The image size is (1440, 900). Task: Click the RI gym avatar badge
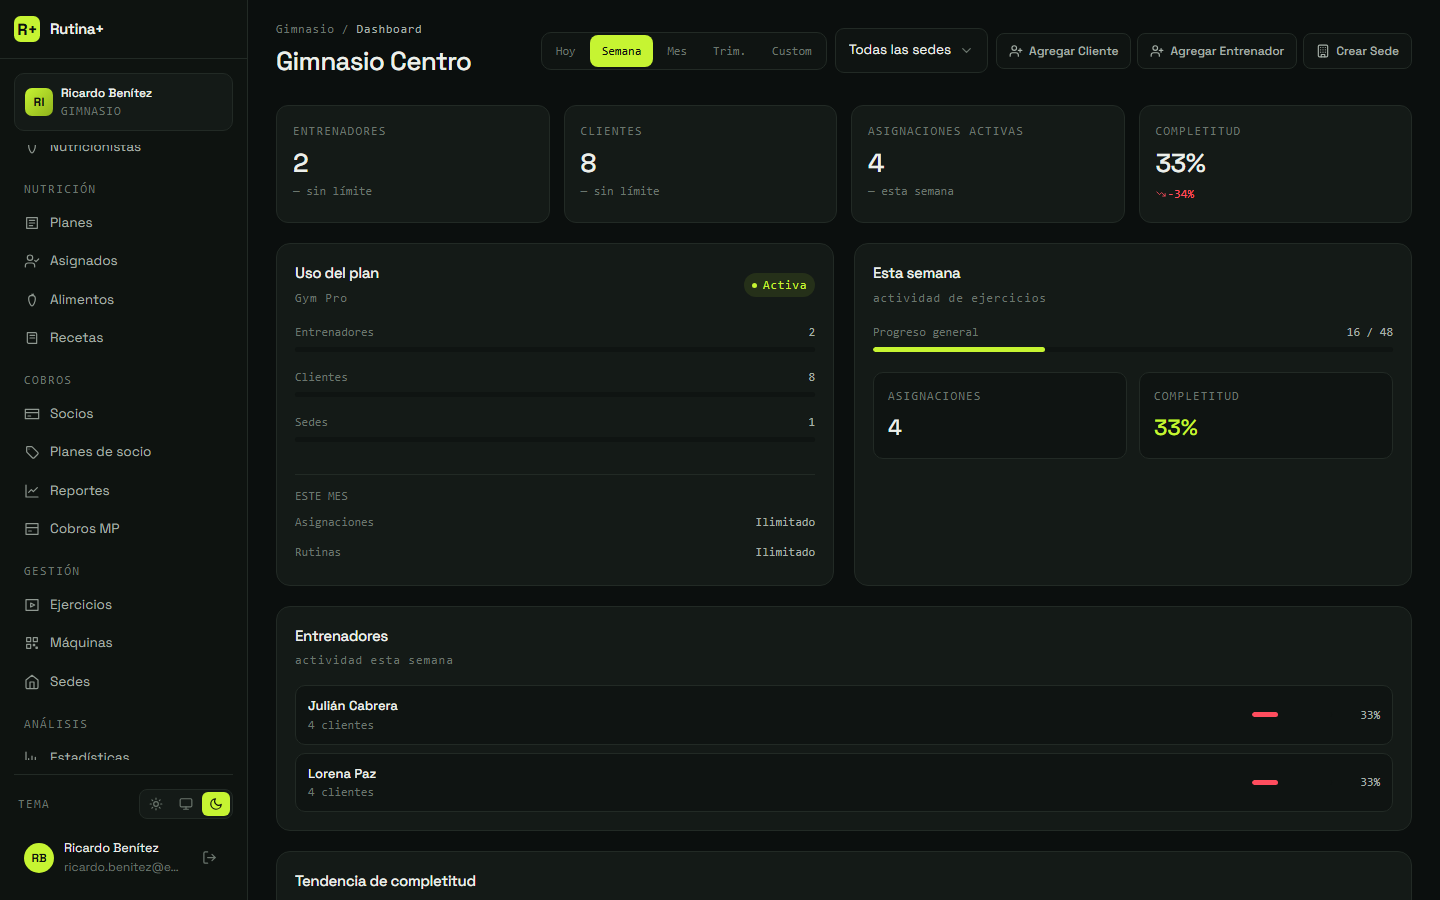point(39,102)
